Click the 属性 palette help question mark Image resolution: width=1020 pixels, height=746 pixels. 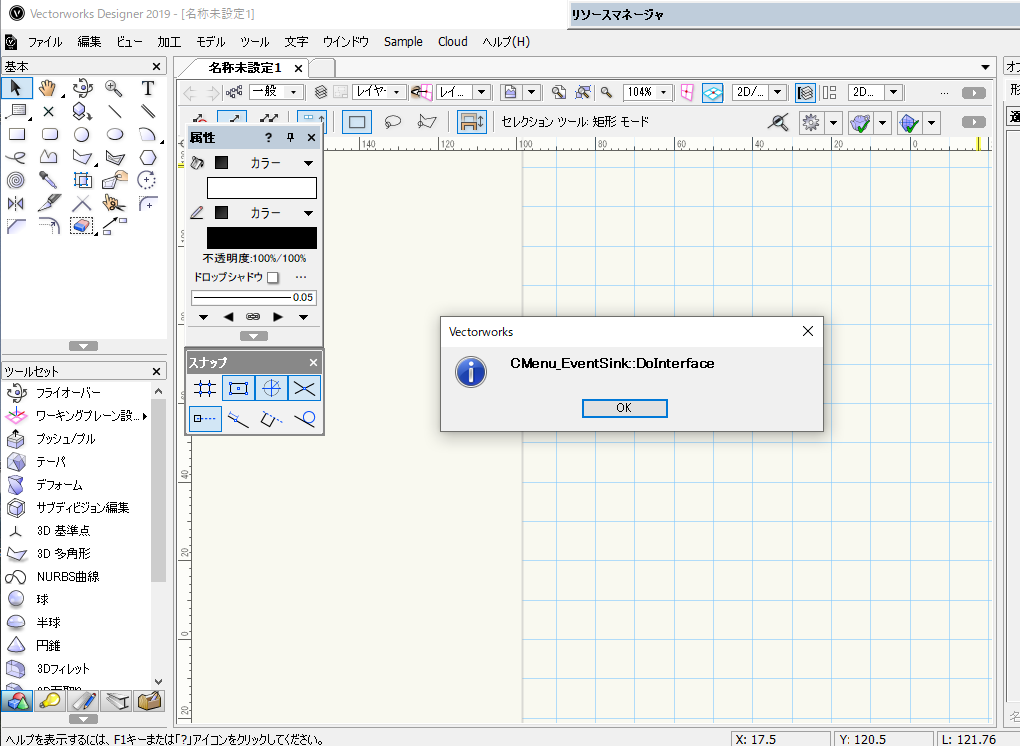[269, 138]
